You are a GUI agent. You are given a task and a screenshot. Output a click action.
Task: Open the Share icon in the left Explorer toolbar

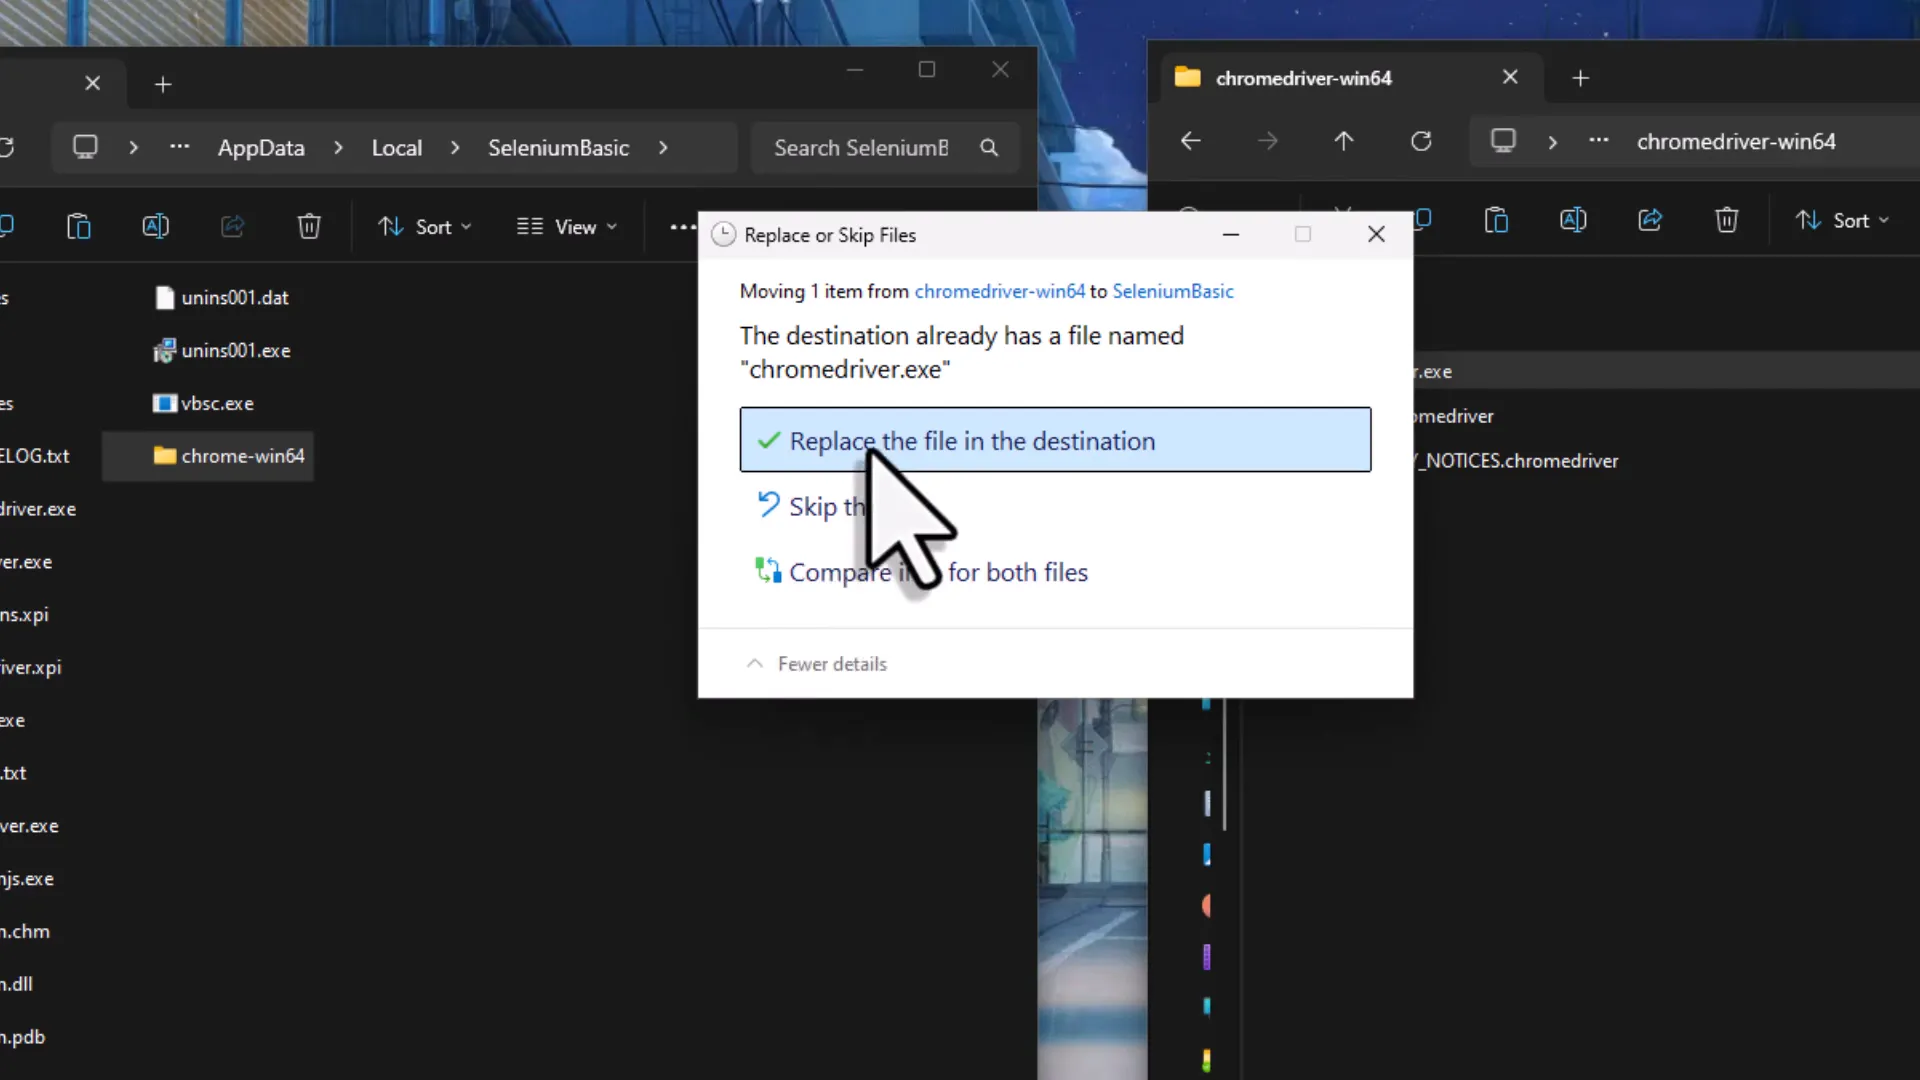coord(232,226)
